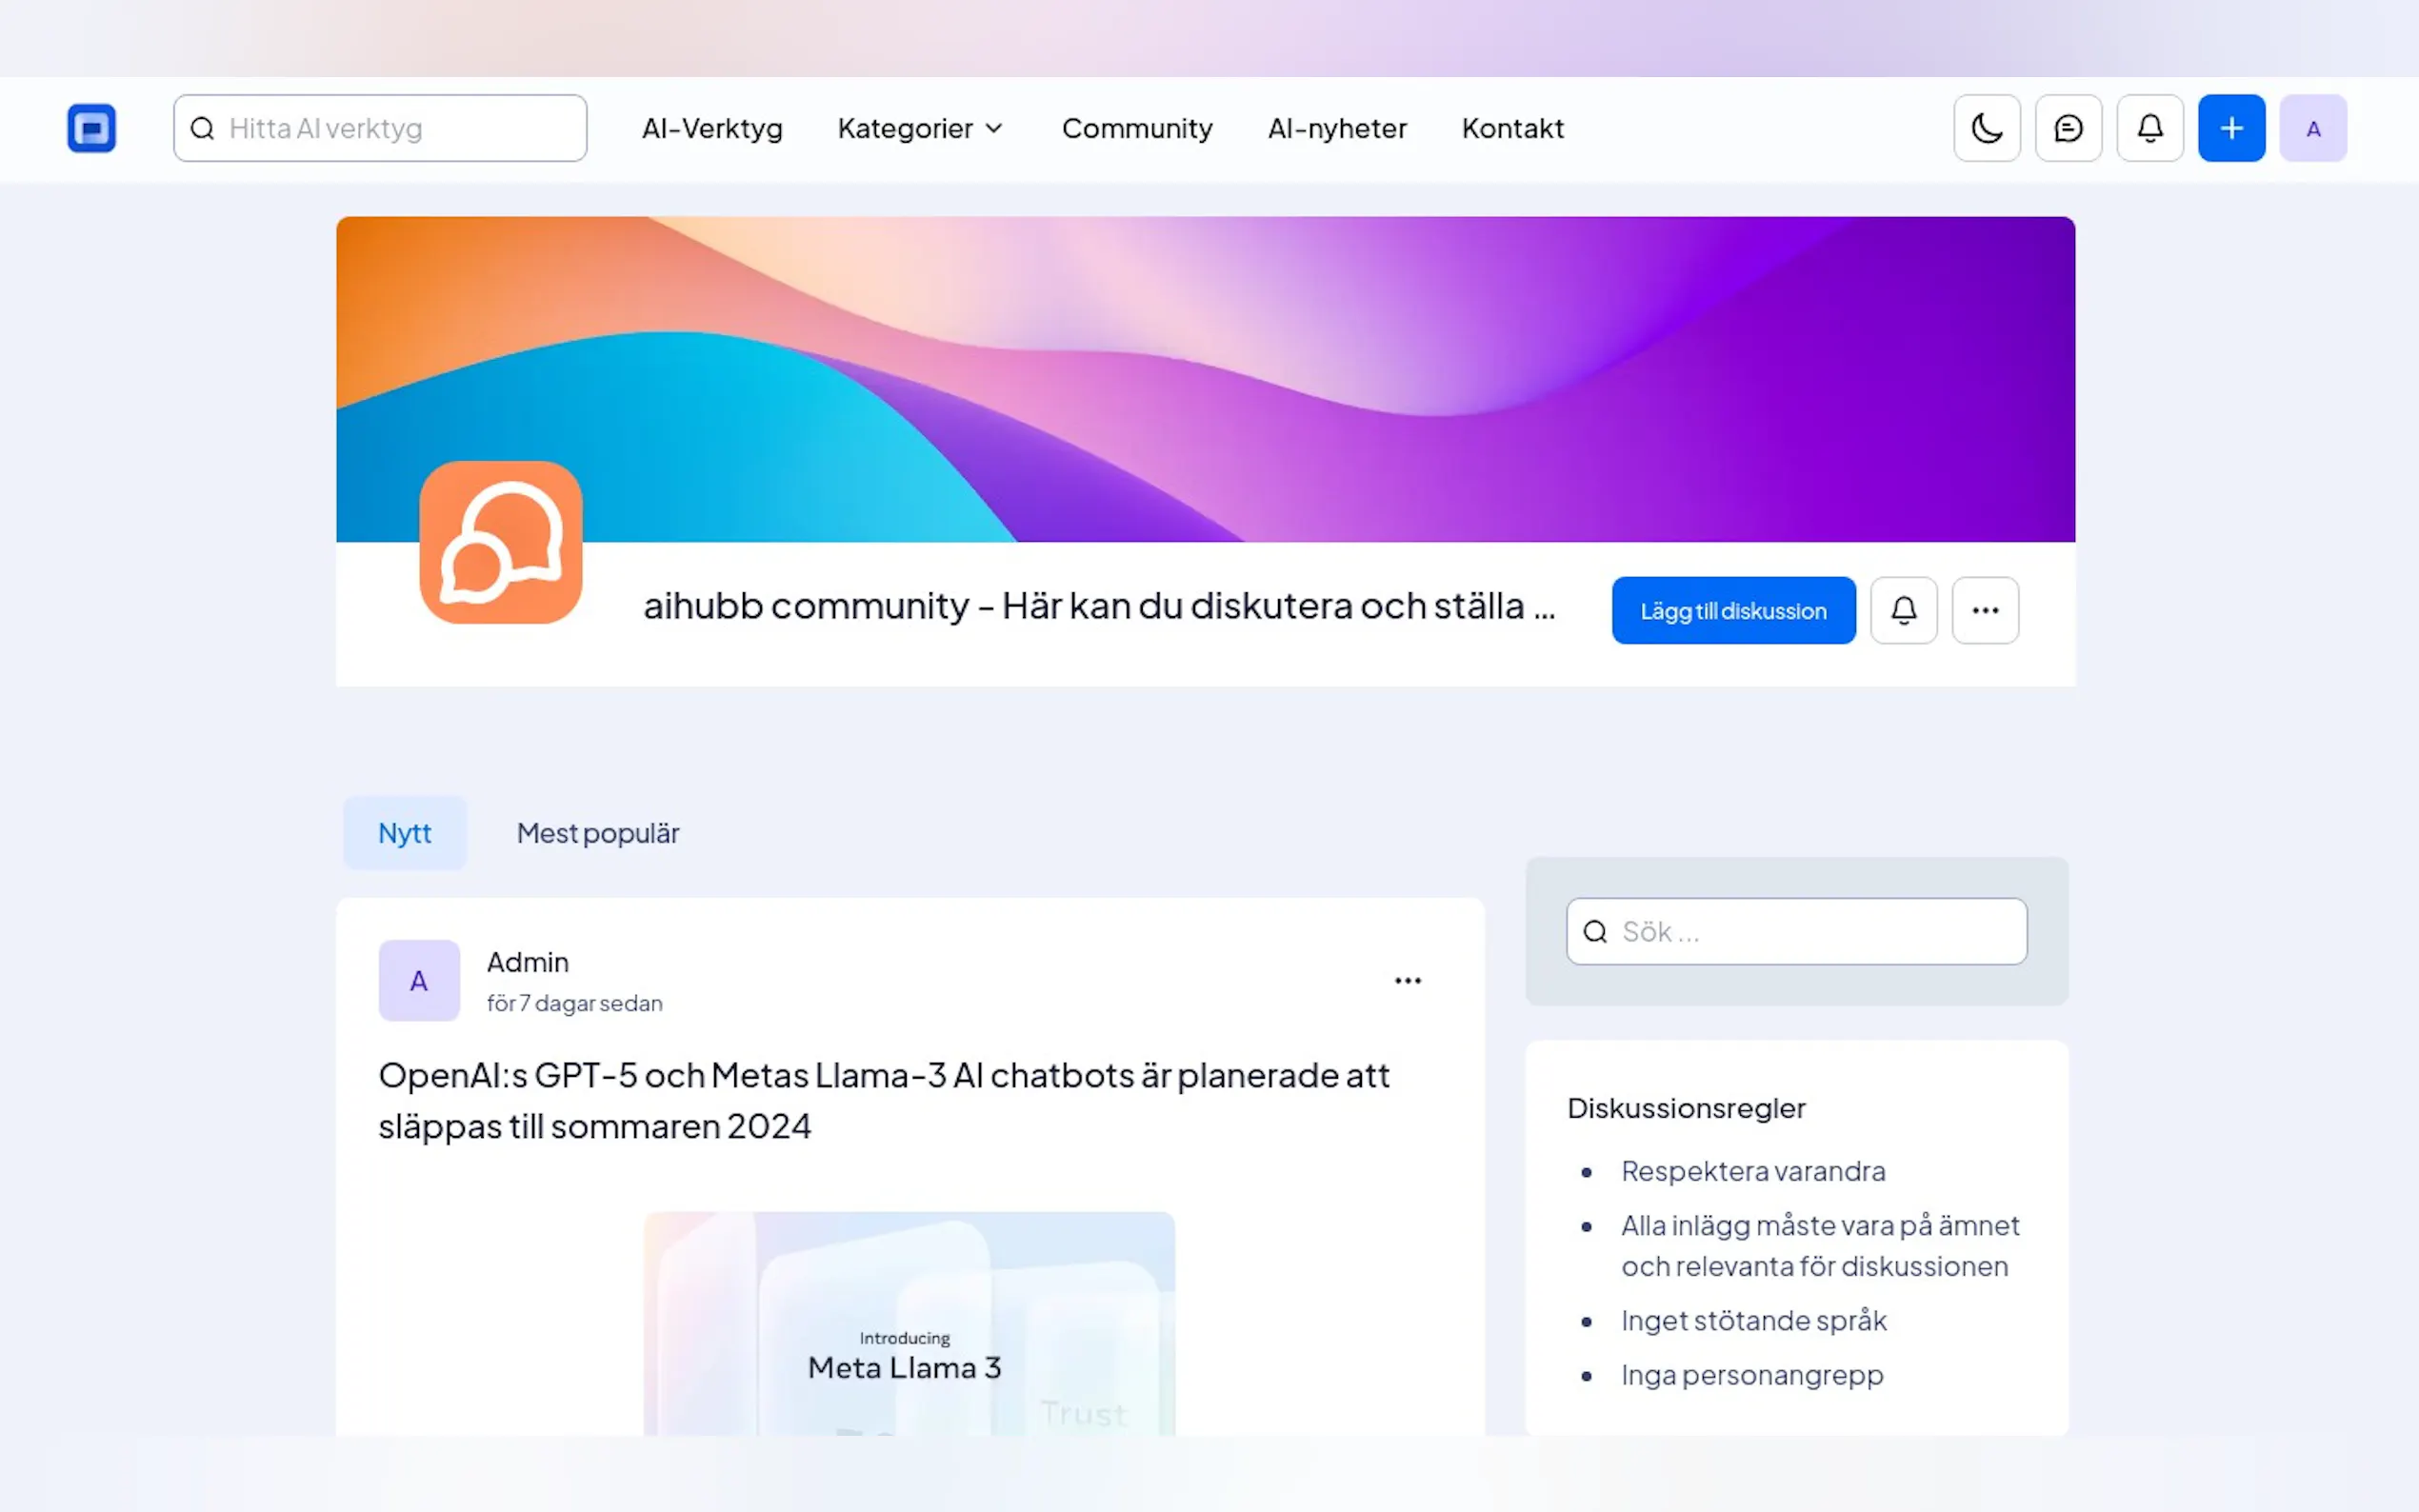Subscribe with community bell icon
Image resolution: width=2419 pixels, height=1512 pixels.
point(1903,610)
